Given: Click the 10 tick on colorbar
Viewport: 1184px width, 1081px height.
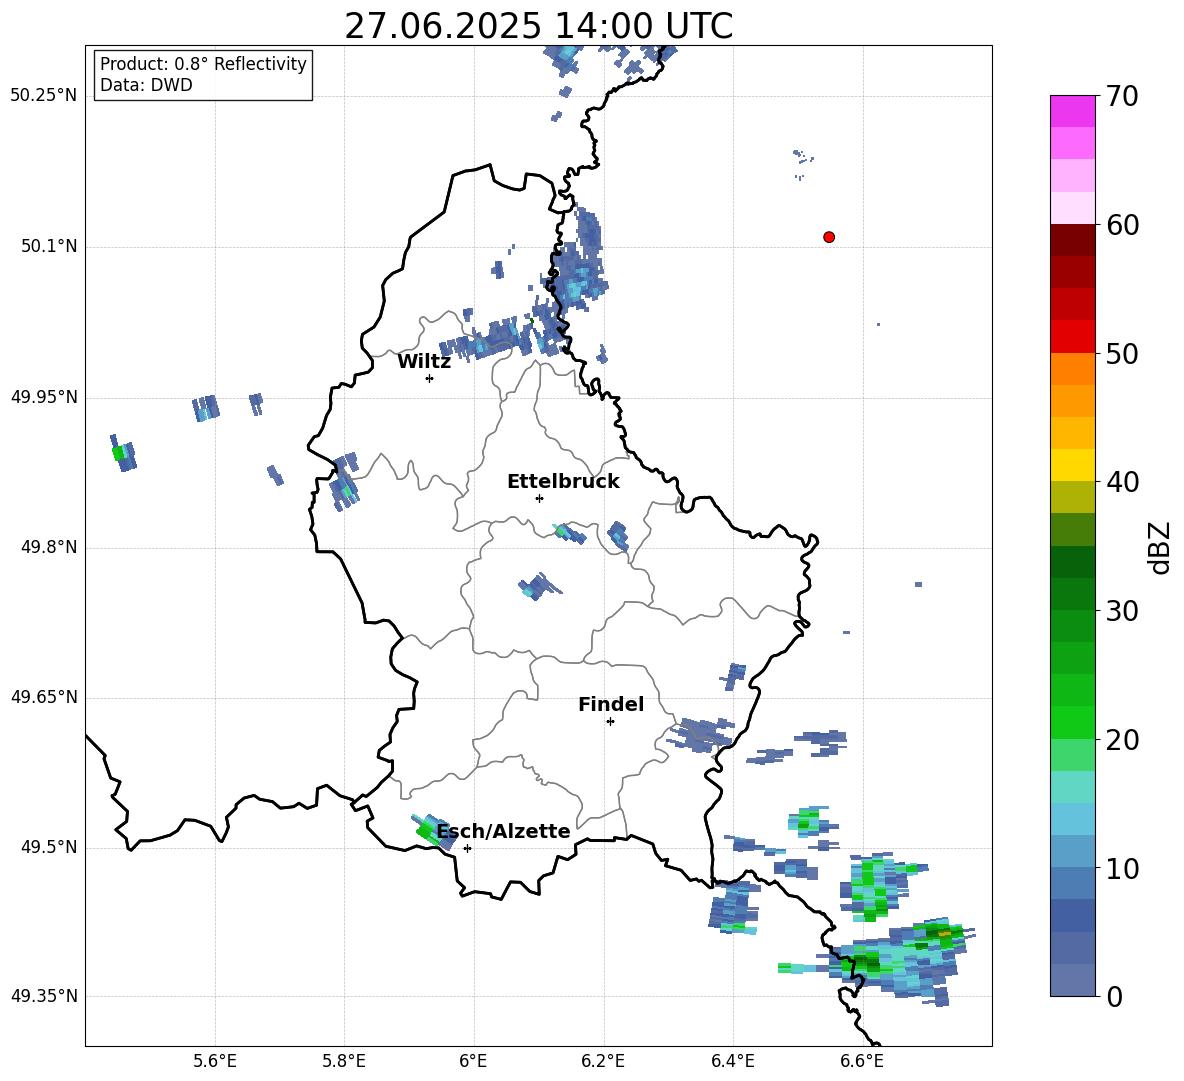Looking at the screenshot, I should click(x=1122, y=868).
